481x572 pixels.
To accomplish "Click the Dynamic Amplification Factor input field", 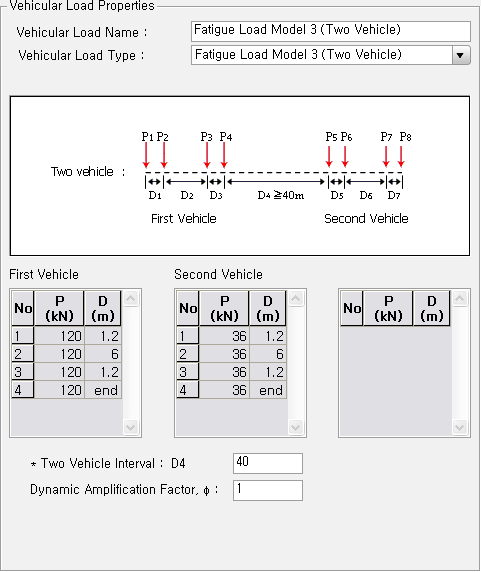I will (x=268, y=490).
